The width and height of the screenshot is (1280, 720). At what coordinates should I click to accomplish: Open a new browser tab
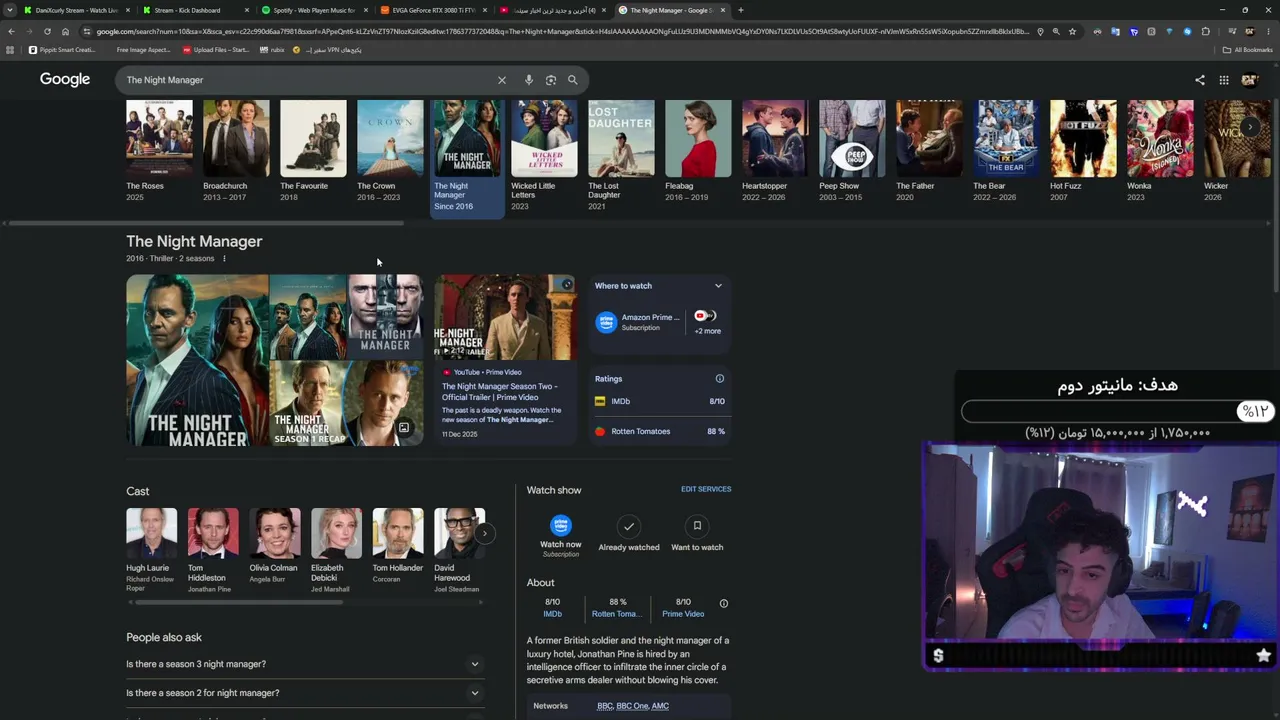(740, 10)
